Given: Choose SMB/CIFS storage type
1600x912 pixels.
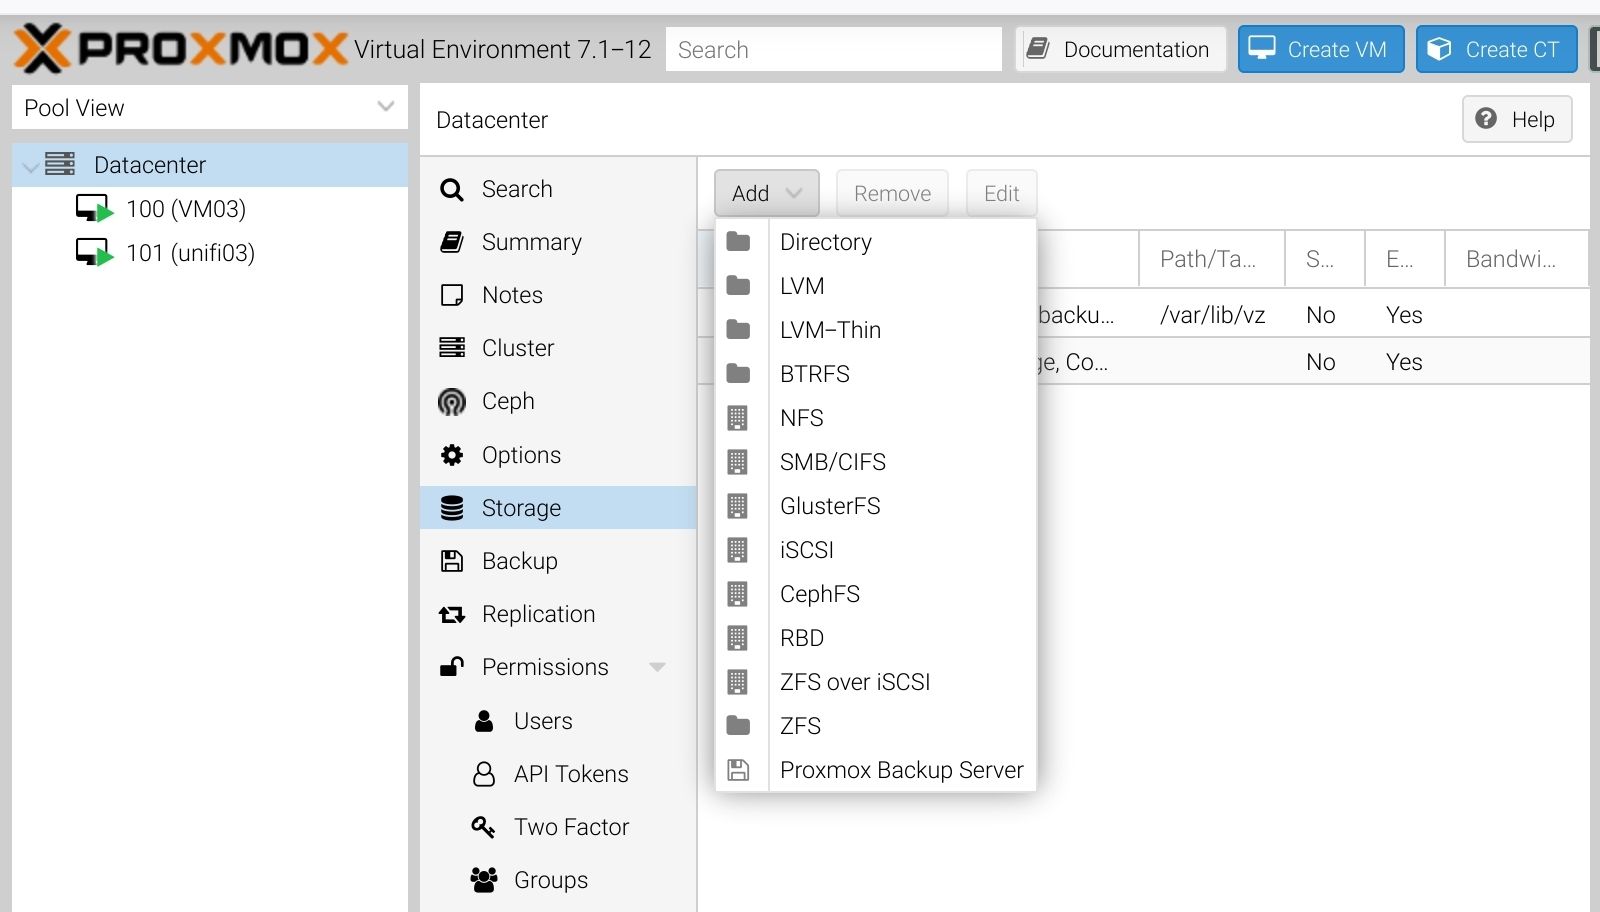Looking at the screenshot, I should [876, 462].
